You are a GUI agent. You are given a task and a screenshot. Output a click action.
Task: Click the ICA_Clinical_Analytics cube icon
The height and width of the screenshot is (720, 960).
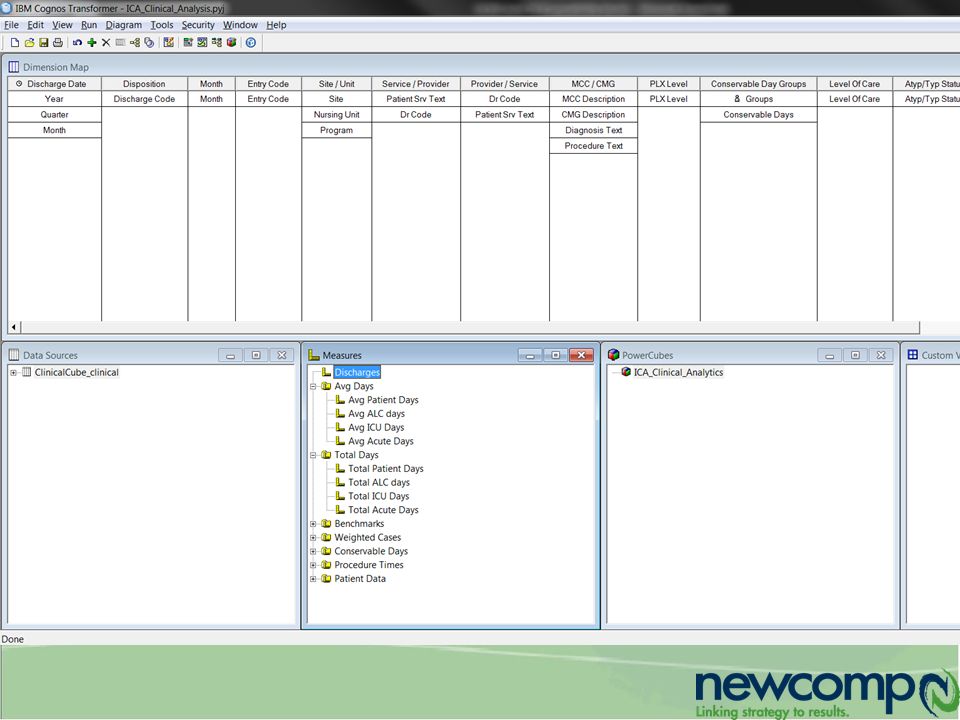(626, 372)
